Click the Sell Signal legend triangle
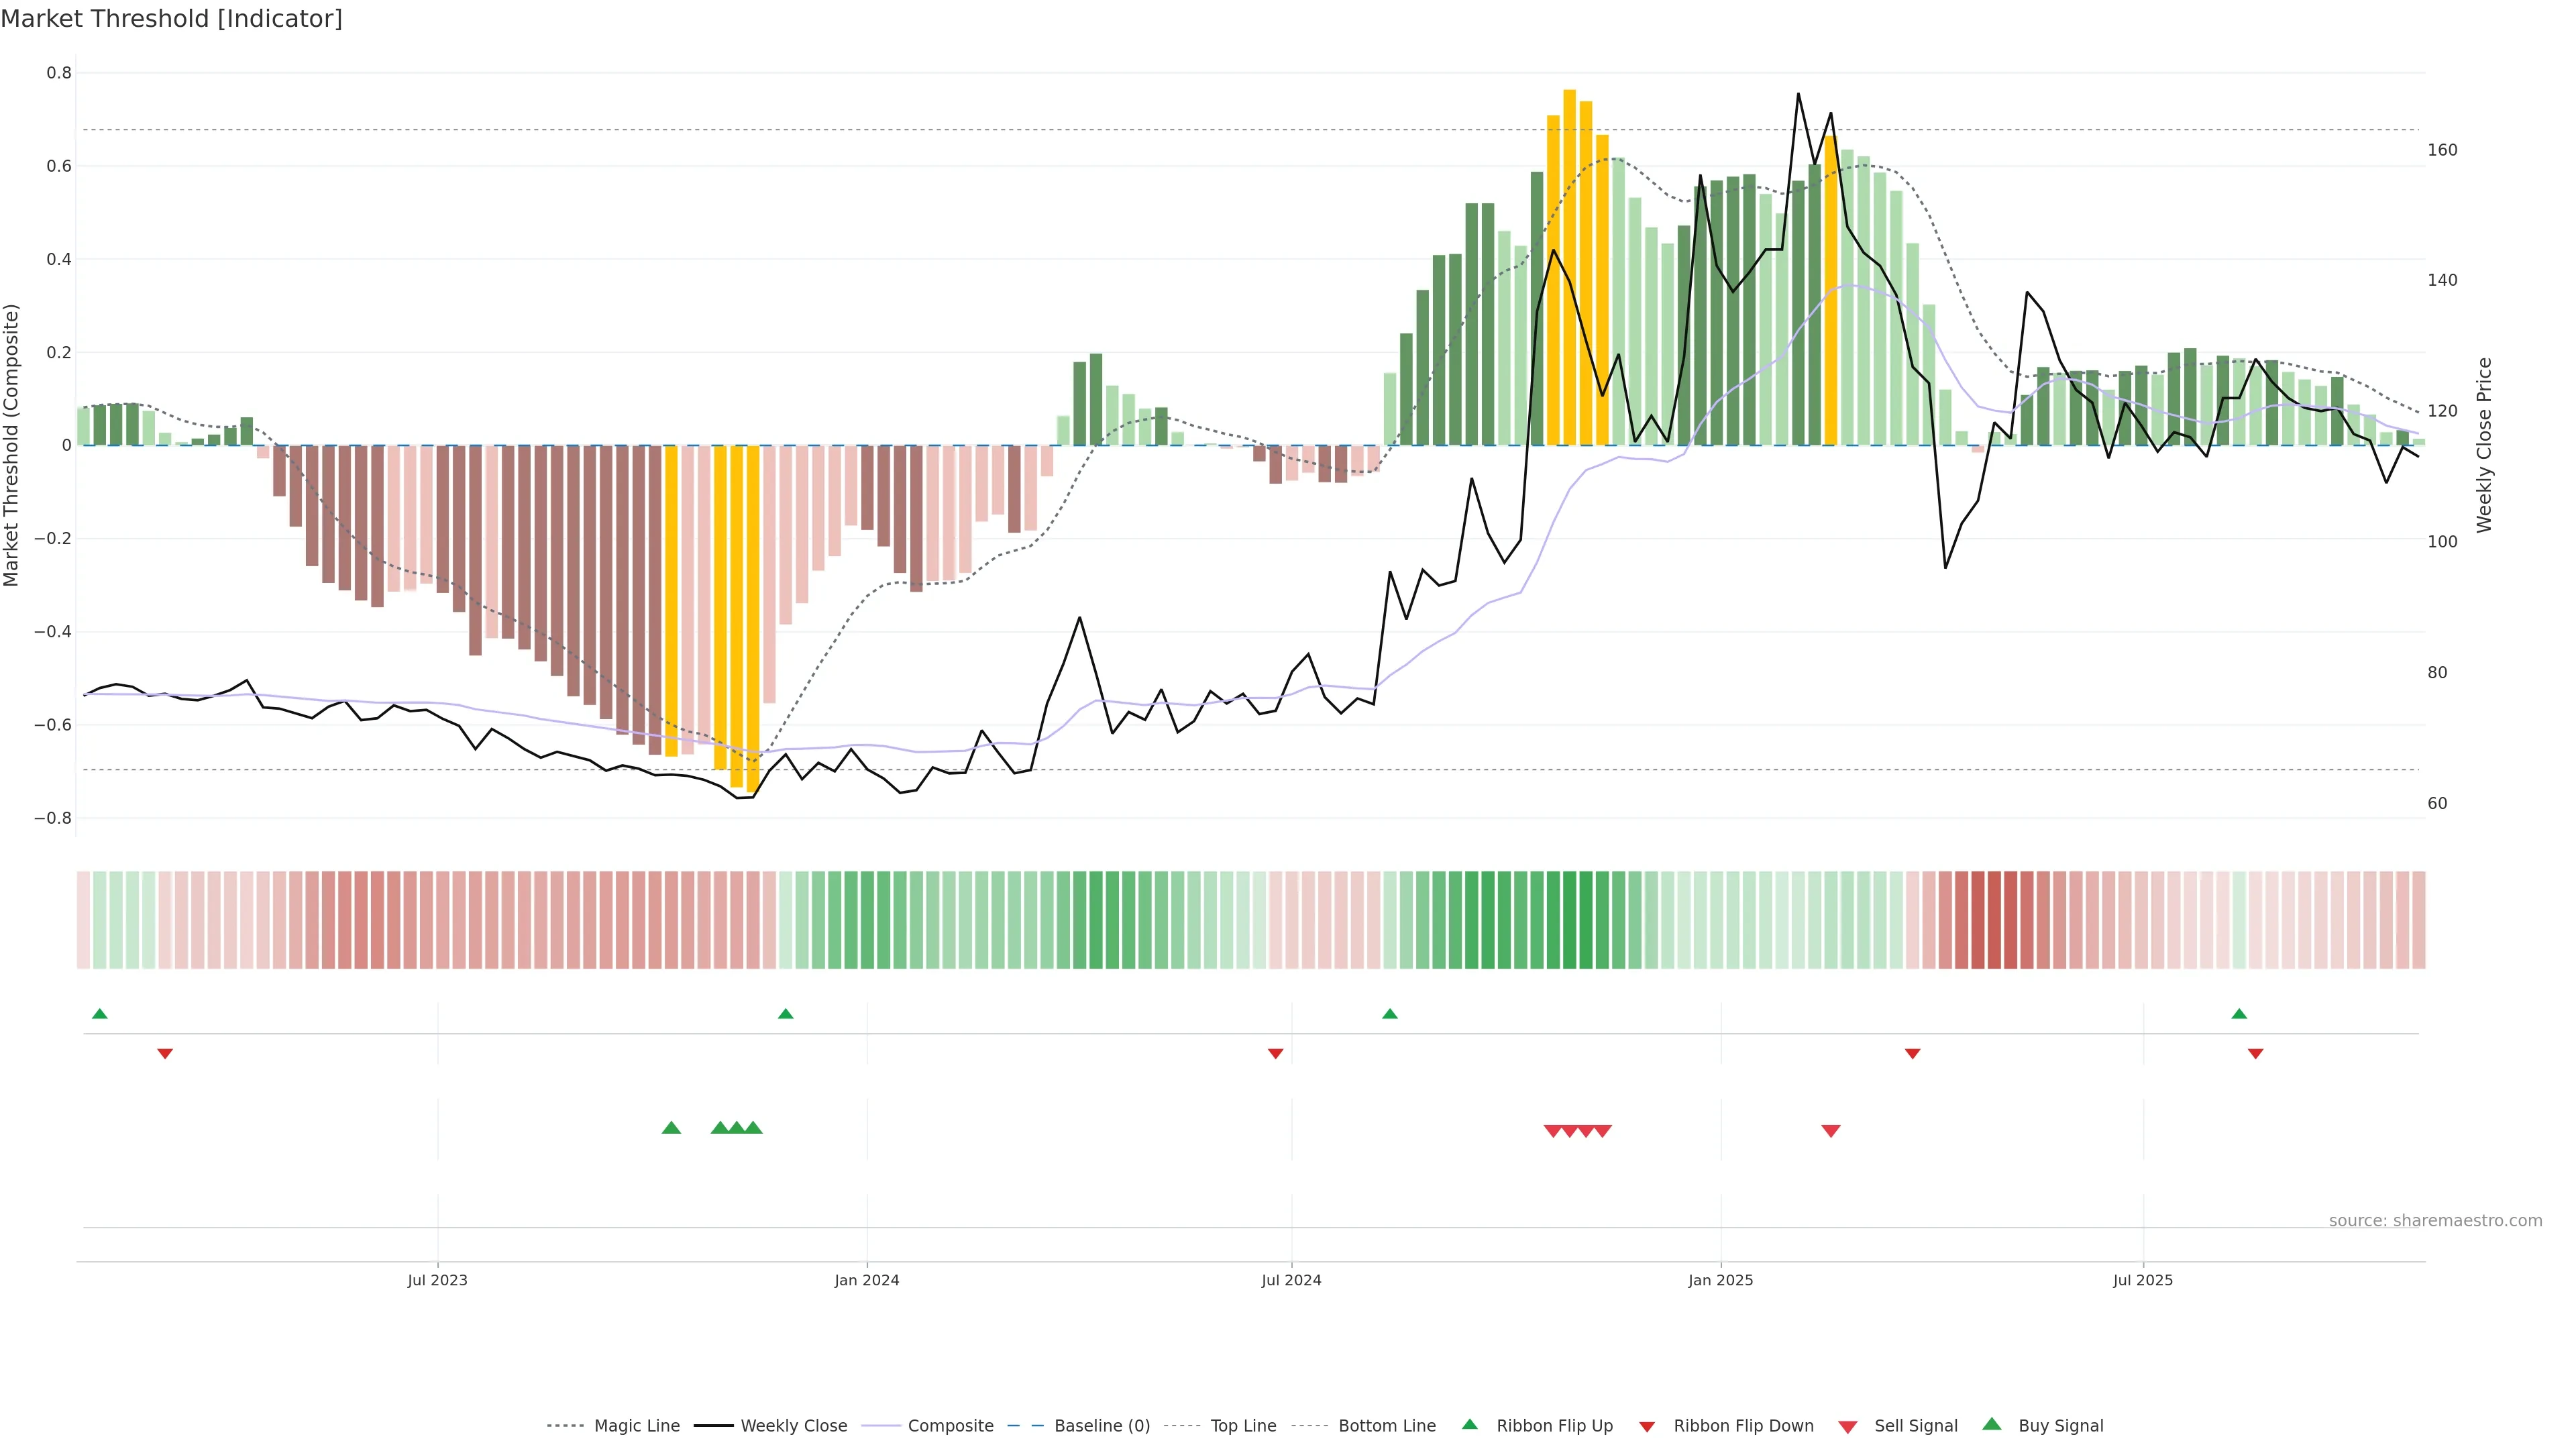Screen dimensions: 2576x1449 (x=1848, y=1427)
